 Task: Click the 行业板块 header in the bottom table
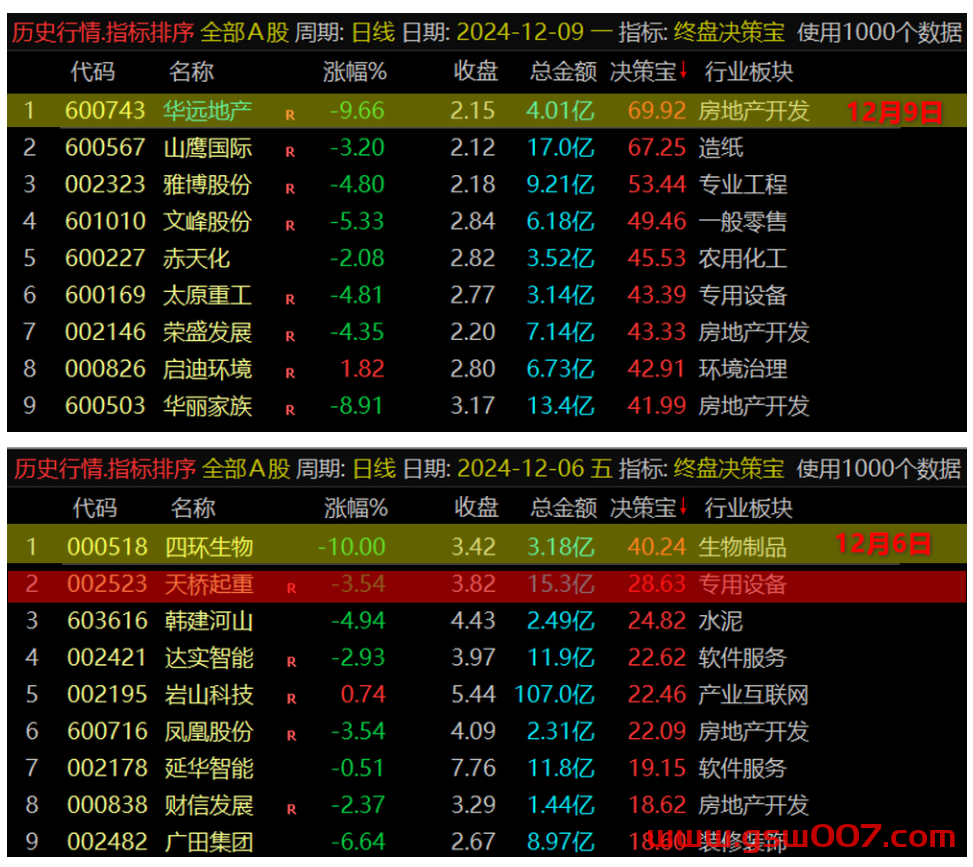point(748,508)
